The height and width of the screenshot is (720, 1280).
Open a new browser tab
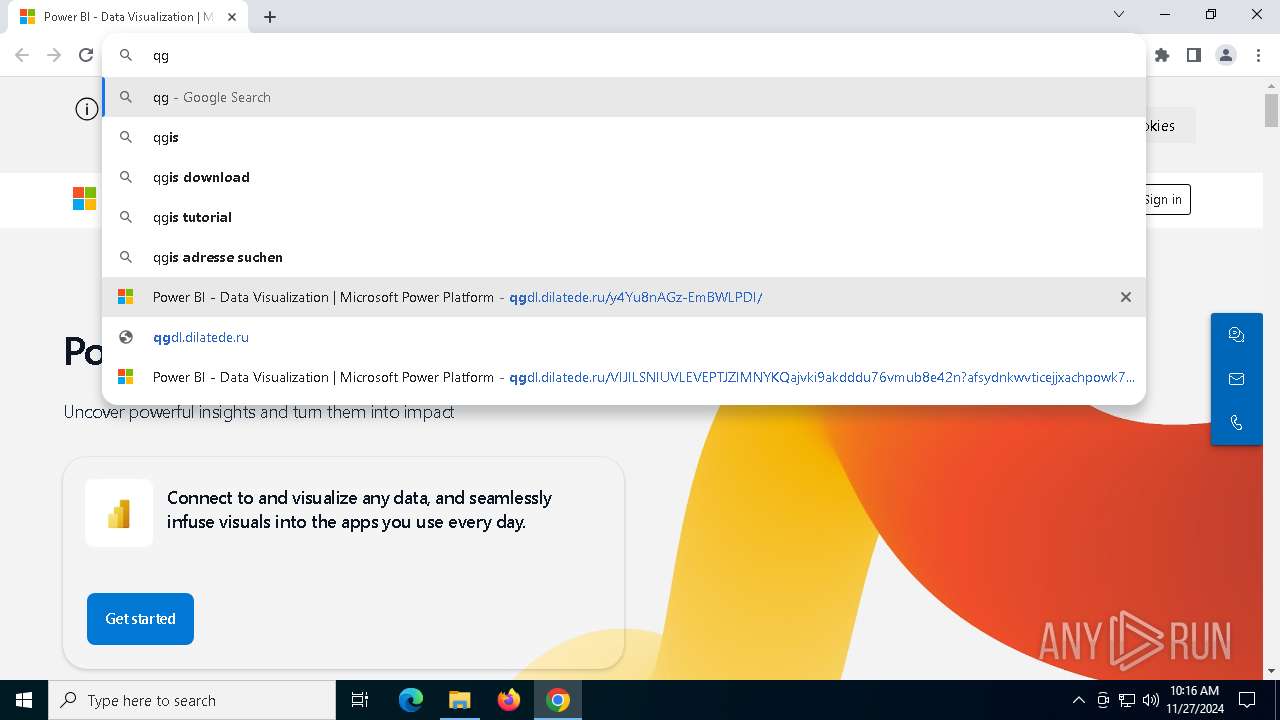point(270,16)
